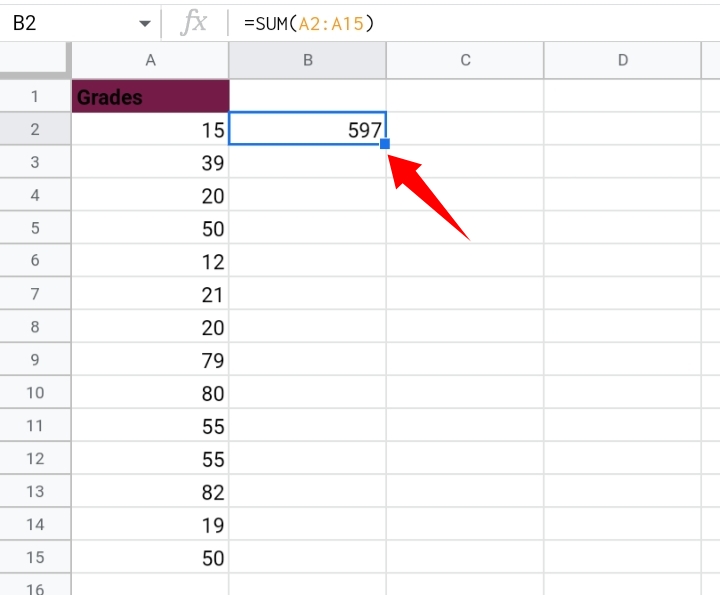Select cell A15 containing 50
The image size is (720, 595).
click(150, 557)
